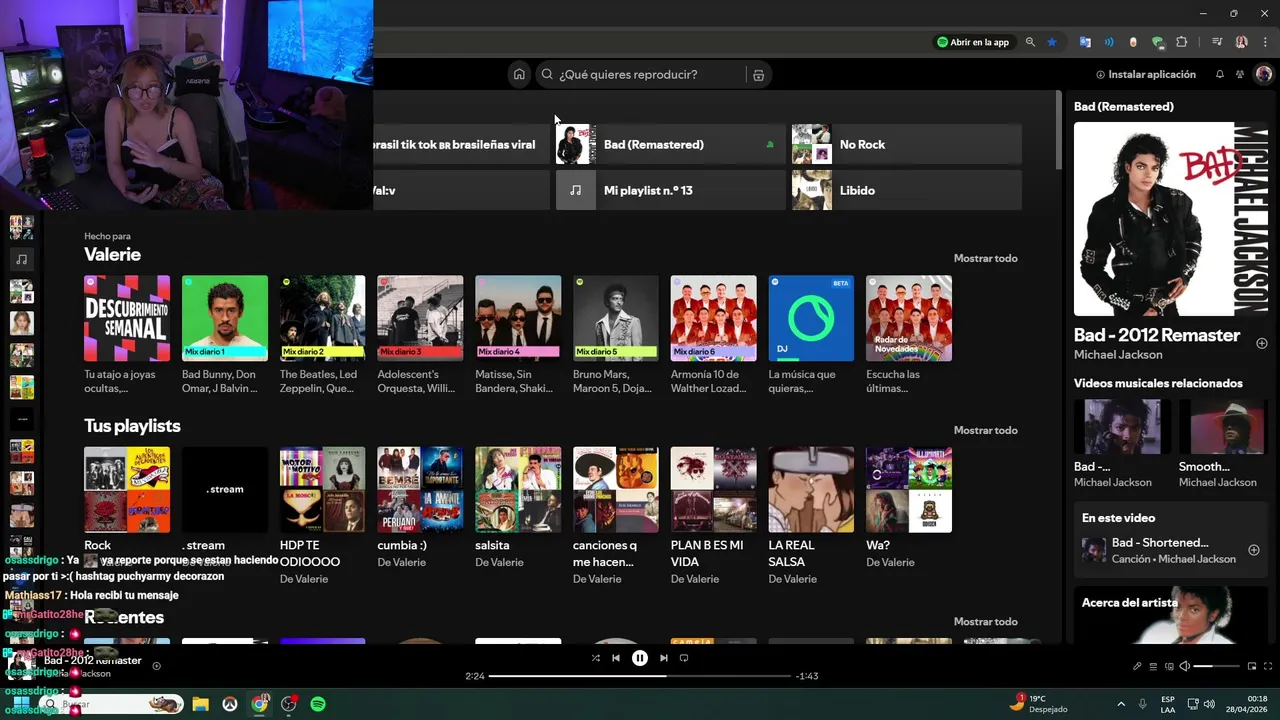Open Descubrimiento Semanal playlist cover
The width and height of the screenshot is (1280, 720).
[x=127, y=318]
